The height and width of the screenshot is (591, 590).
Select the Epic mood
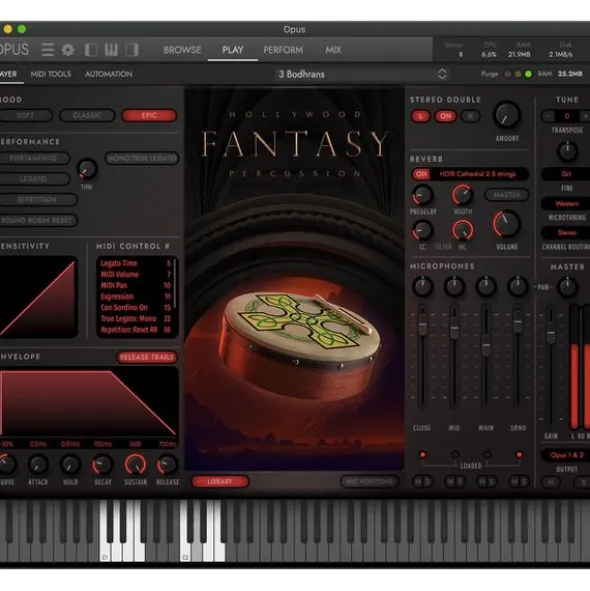[149, 115]
